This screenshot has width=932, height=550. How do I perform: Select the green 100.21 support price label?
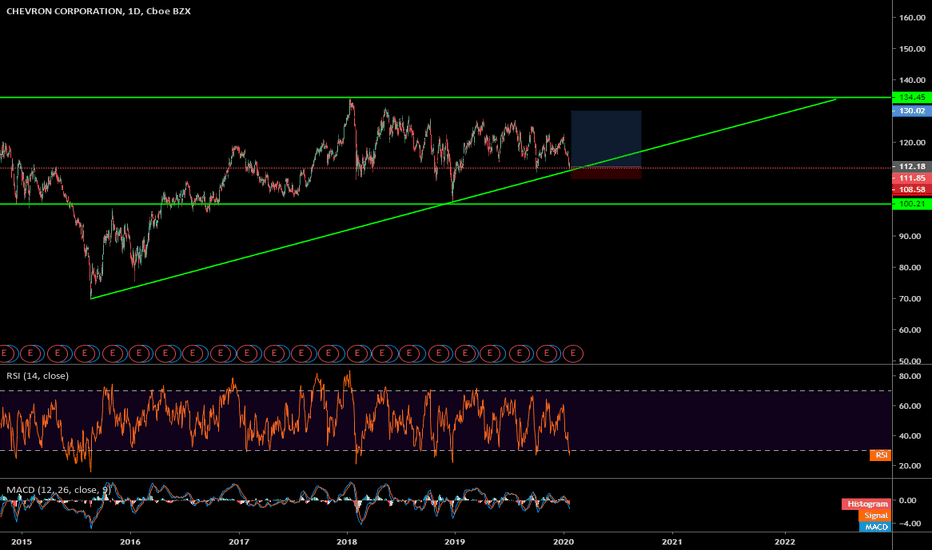coord(911,204)
